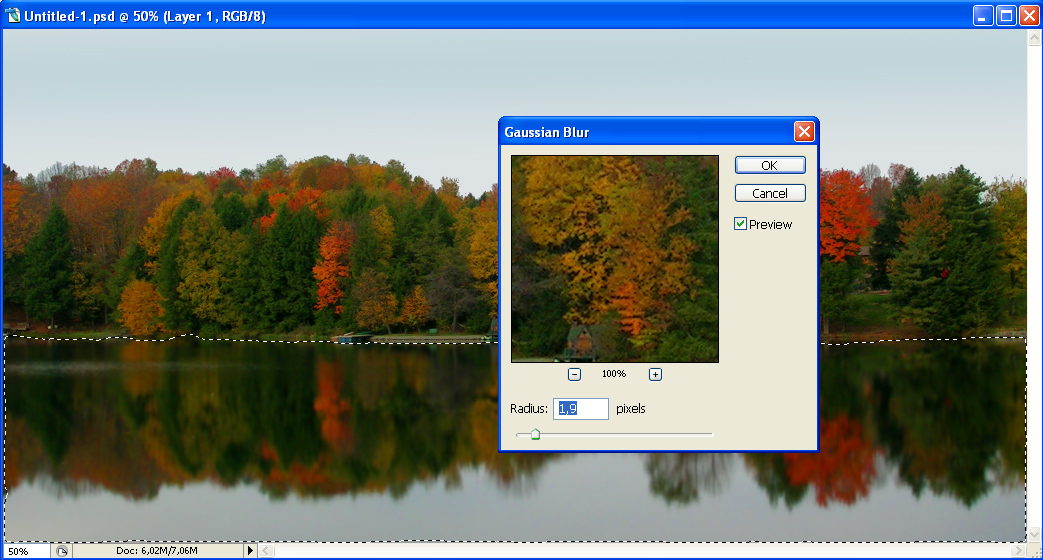Screen dimensions: 1043x560
Task: Click the horizontal scrollbar right arrow
Action: click(1019, 551)
